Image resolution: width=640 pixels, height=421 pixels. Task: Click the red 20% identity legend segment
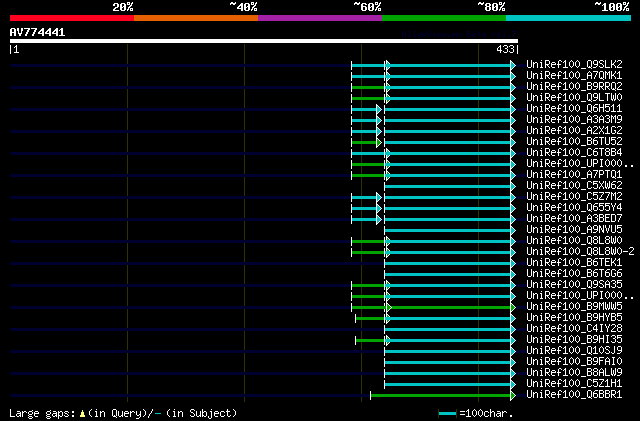[72, 18]
